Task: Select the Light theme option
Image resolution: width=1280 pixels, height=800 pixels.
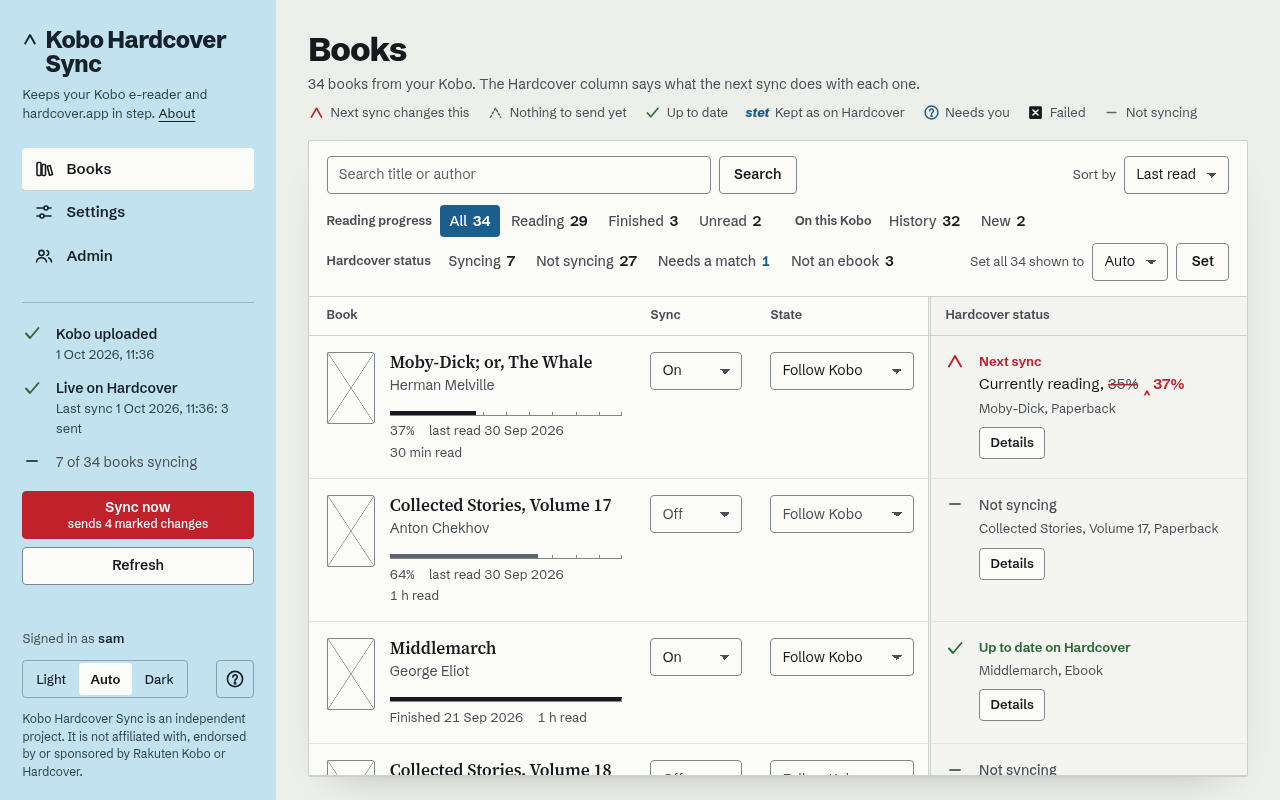Action: 51,679
